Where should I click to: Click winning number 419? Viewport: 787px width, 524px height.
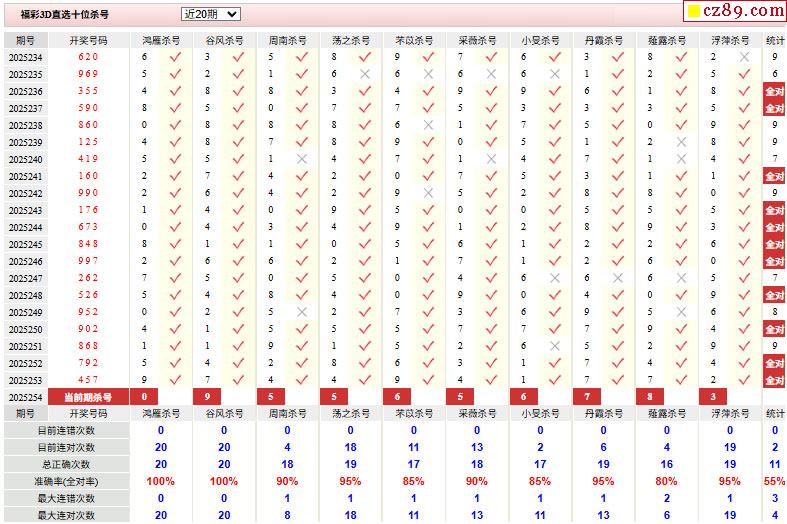tap(88, 159)
